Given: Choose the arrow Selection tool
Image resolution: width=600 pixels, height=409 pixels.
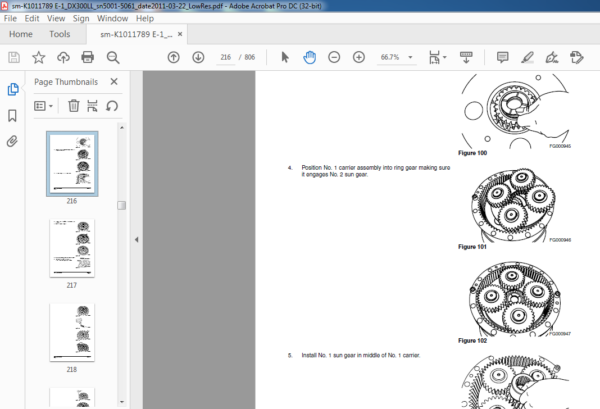Looking at the screenshot, I should pos(285,57).
